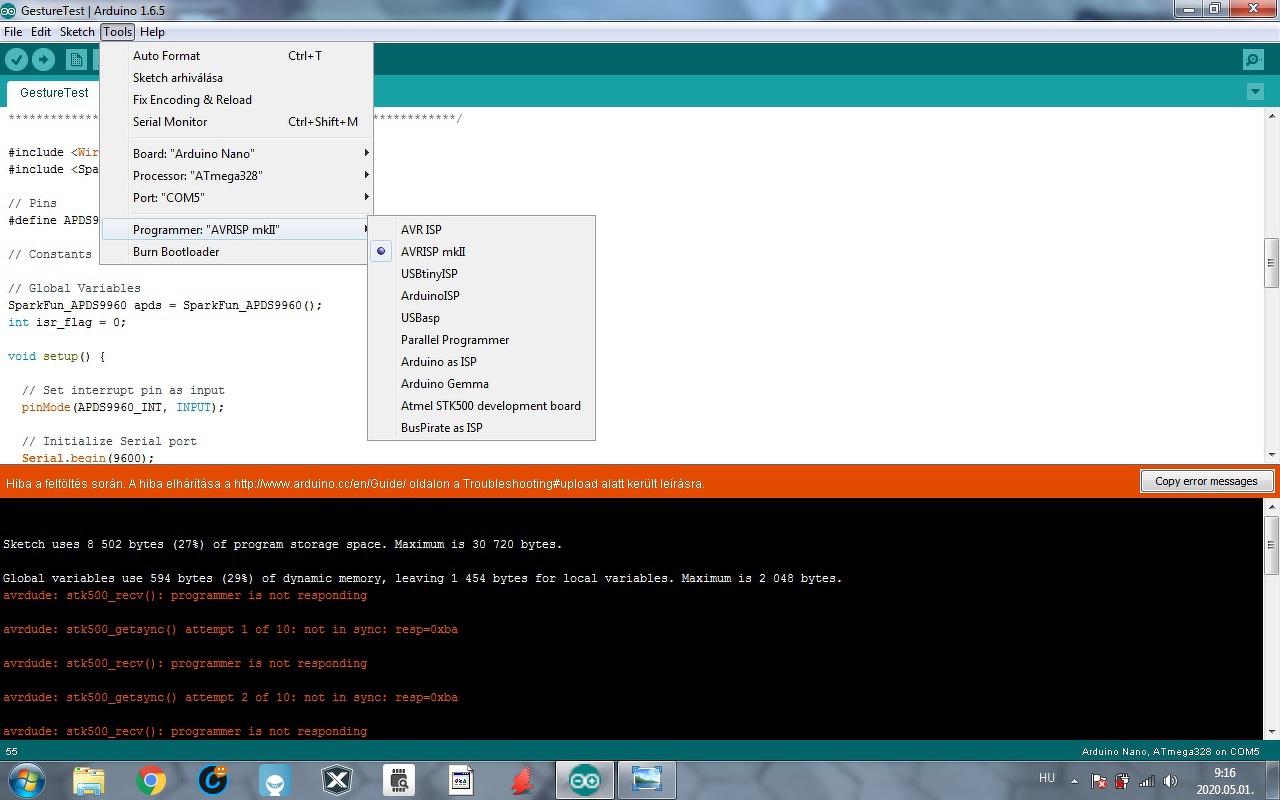This screenshot has height=800, width=1280.
Task: Expand the Board: "Arduino Nano" submenu
Action: click(x=237, y=154)
